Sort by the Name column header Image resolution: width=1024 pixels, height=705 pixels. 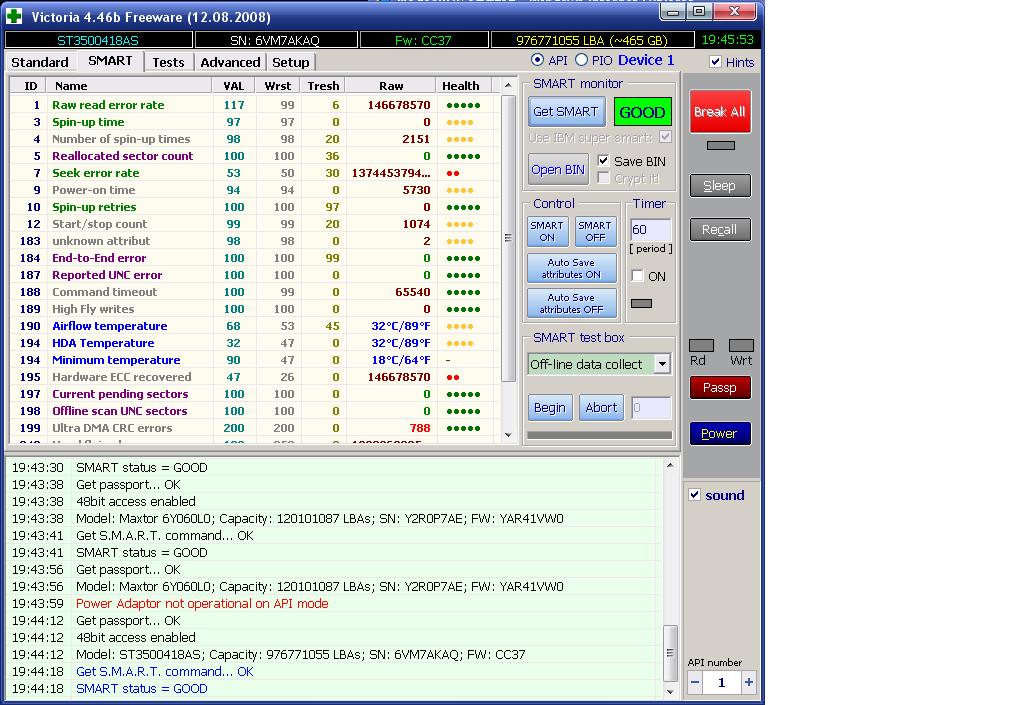(129, 86)
